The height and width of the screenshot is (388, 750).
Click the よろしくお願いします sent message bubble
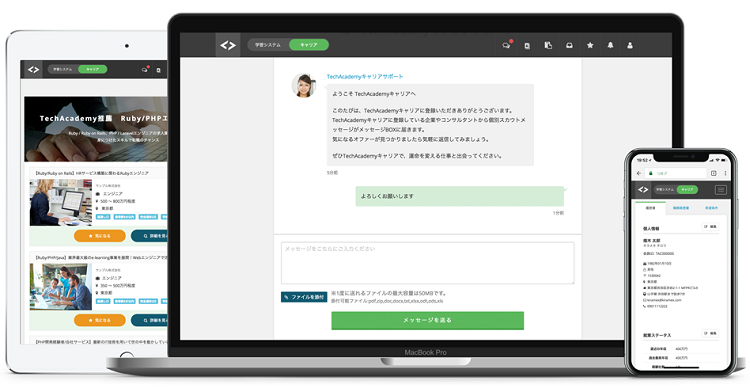[460, 196]
